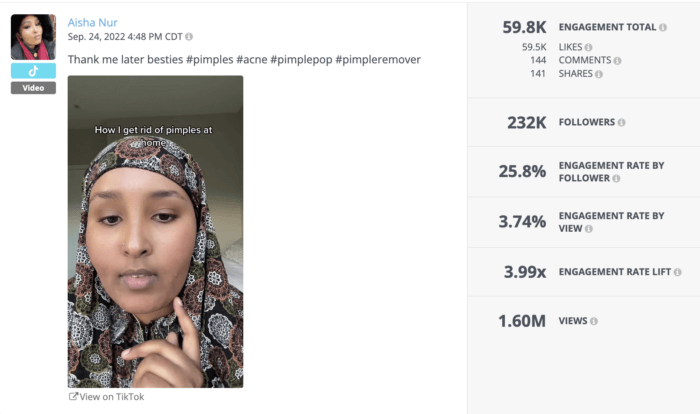Click the gray Video label badge
The width and height of the screenshot is (700, 414).
(x=33, y=88)
